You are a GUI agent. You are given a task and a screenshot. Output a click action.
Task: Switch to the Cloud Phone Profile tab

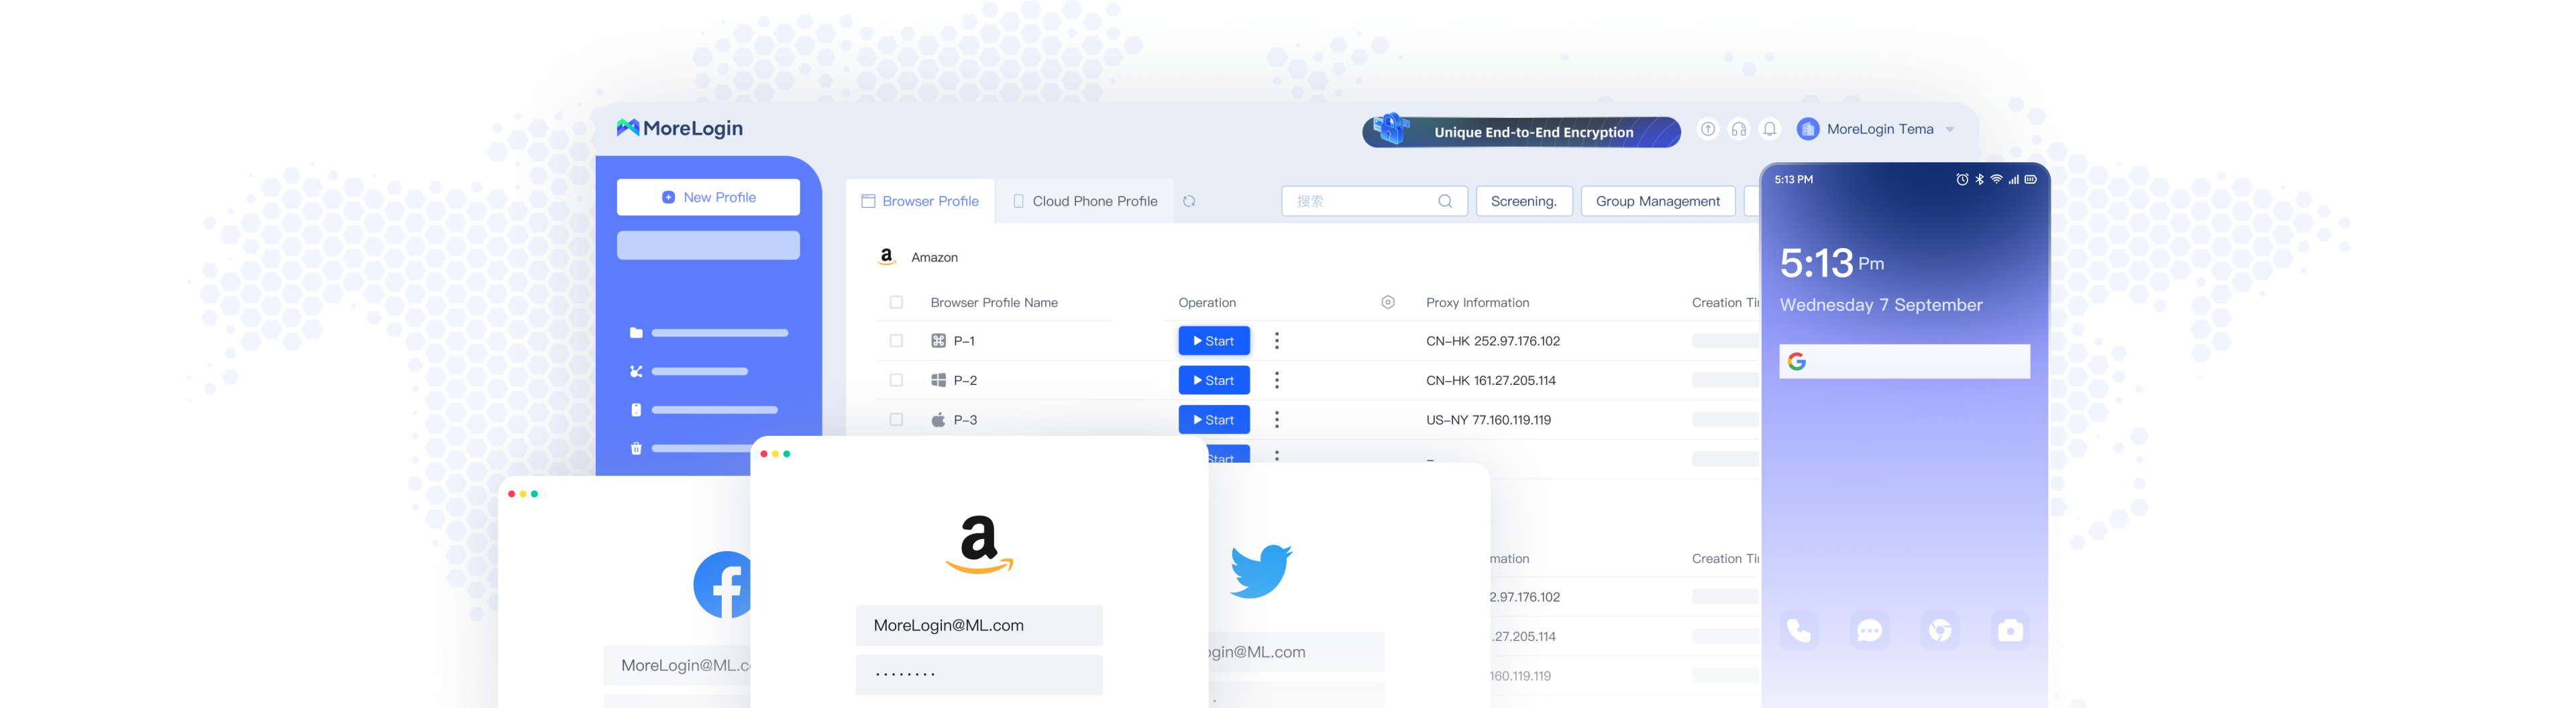1085,201
